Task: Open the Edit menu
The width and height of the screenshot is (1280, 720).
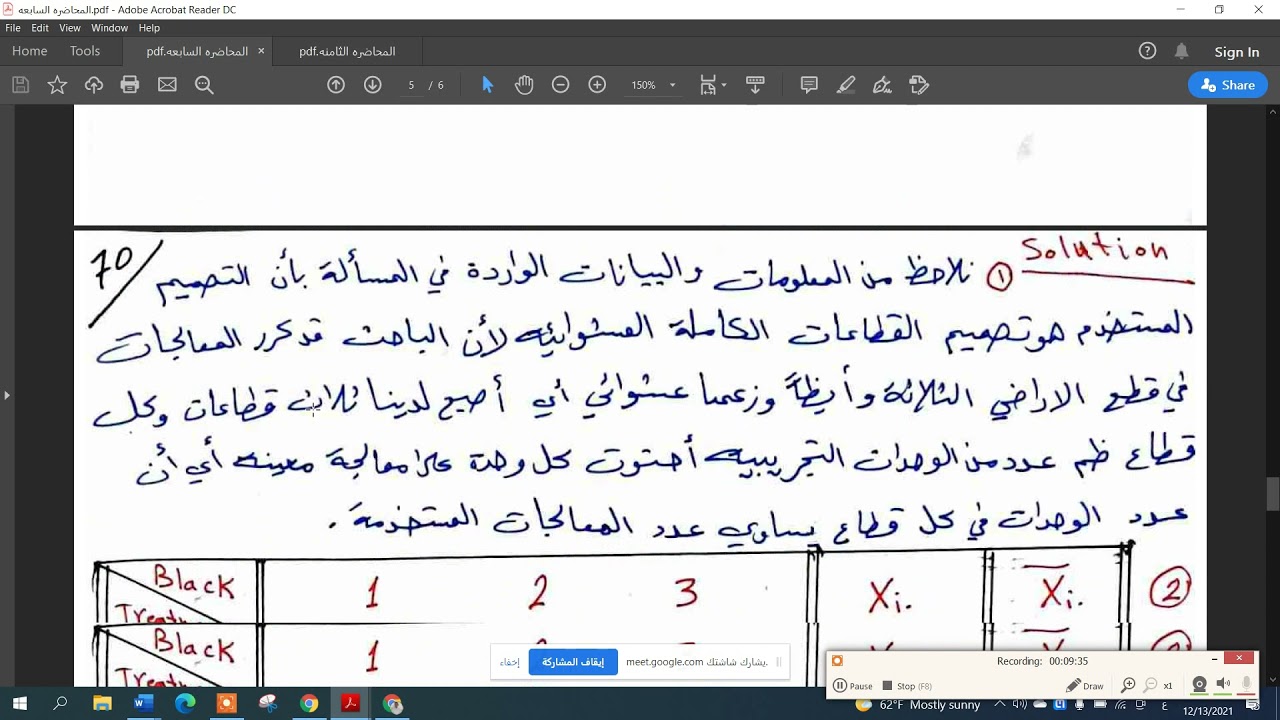Action: point(40,28)
